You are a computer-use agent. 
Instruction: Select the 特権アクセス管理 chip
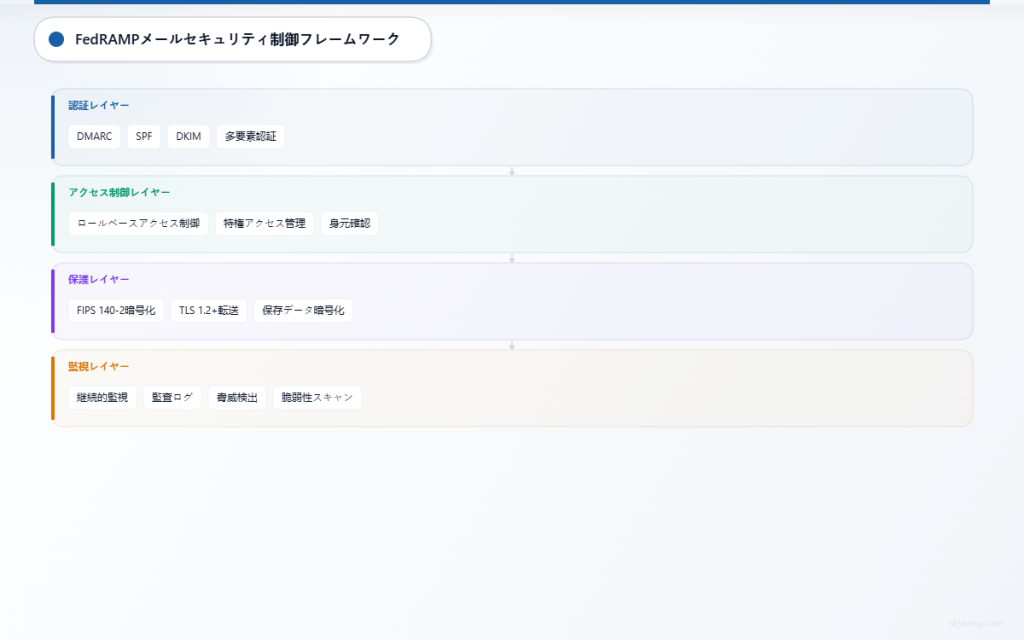pyautogui.click(x=264, y=223)
